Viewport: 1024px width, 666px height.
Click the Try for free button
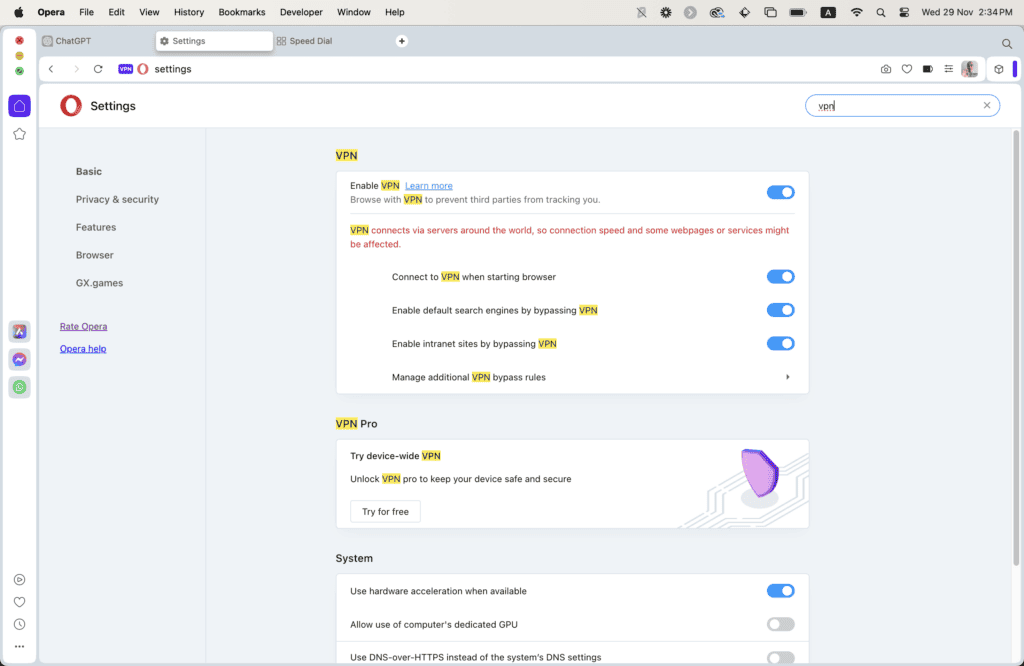click(385, 511)
